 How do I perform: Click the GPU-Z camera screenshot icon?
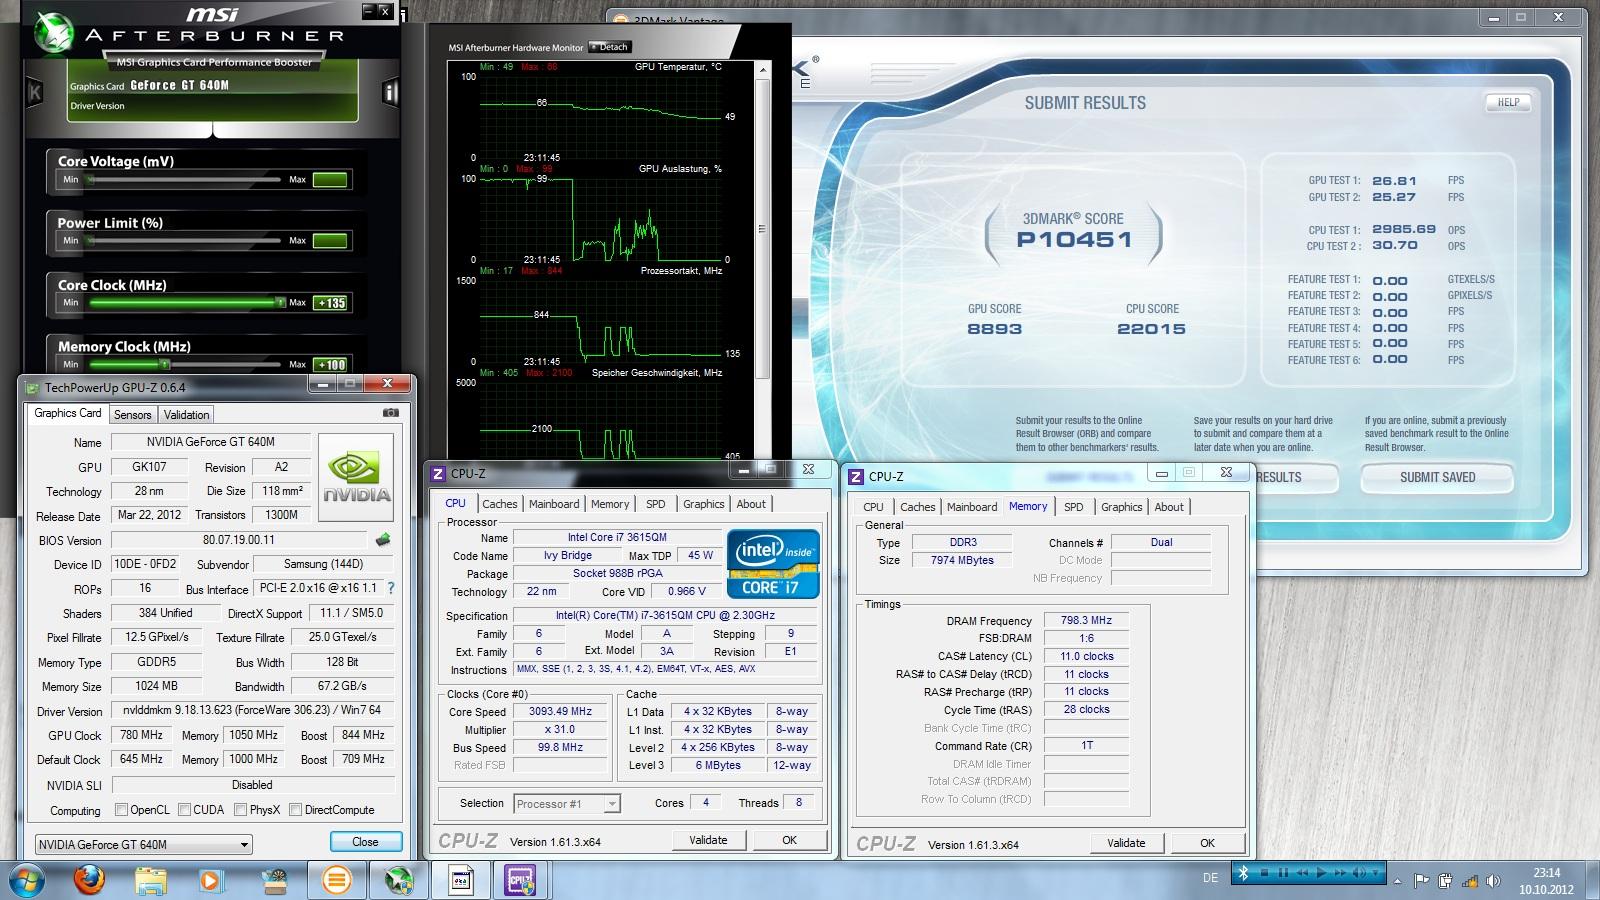(x=391, y=413)
